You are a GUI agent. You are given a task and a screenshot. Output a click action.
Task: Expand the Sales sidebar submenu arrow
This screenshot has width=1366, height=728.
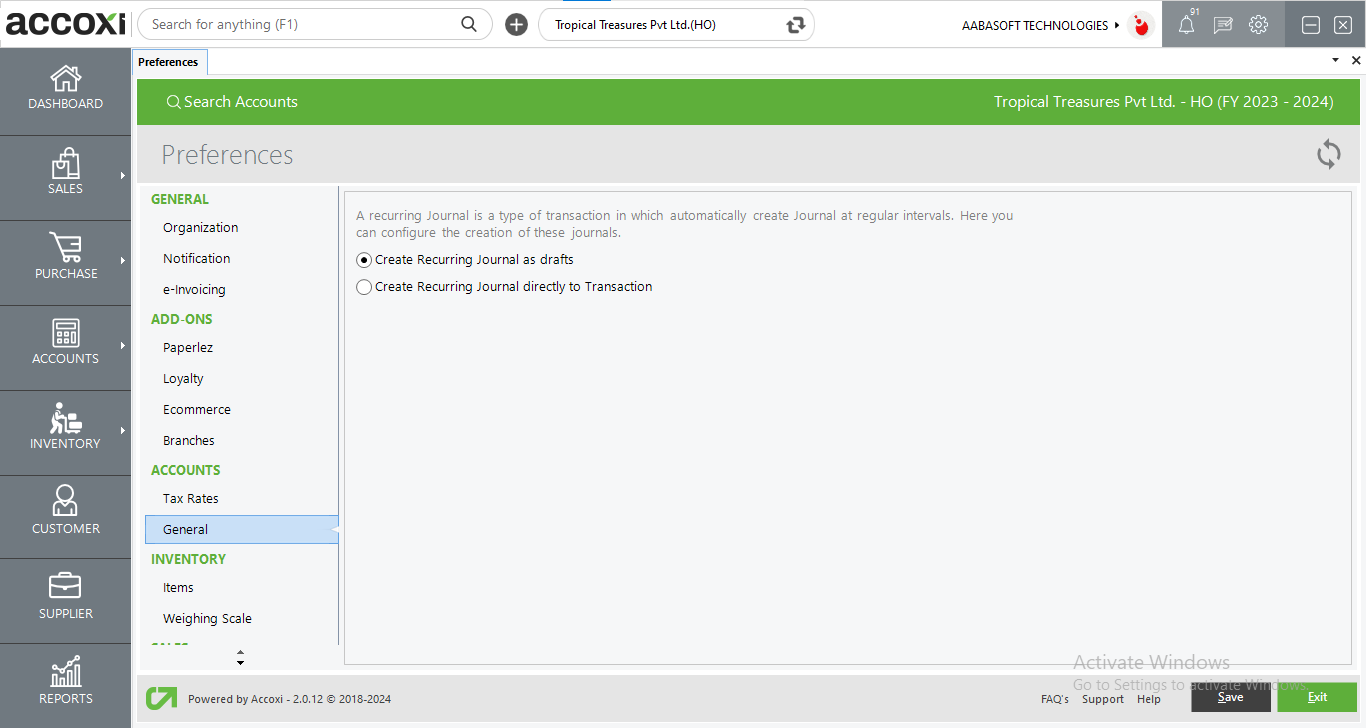122,176
